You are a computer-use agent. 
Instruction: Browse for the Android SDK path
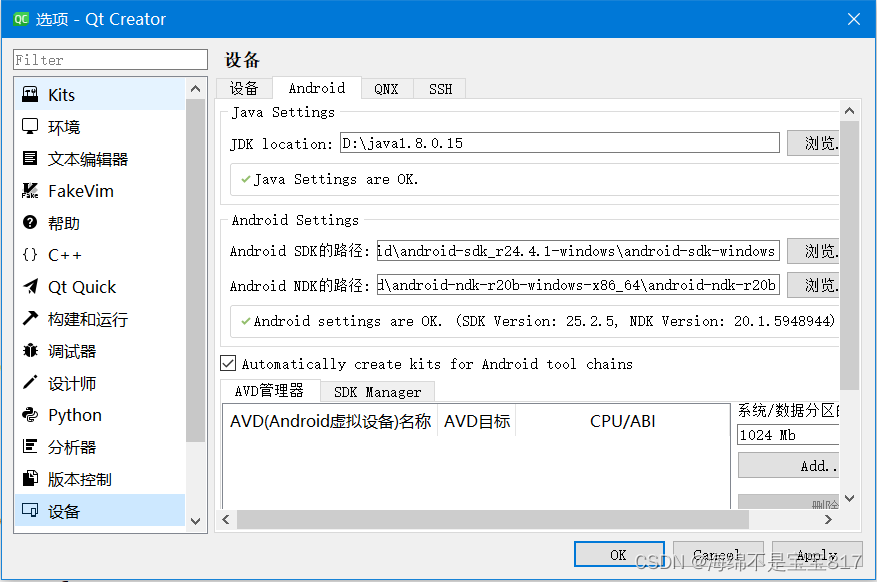814,251
